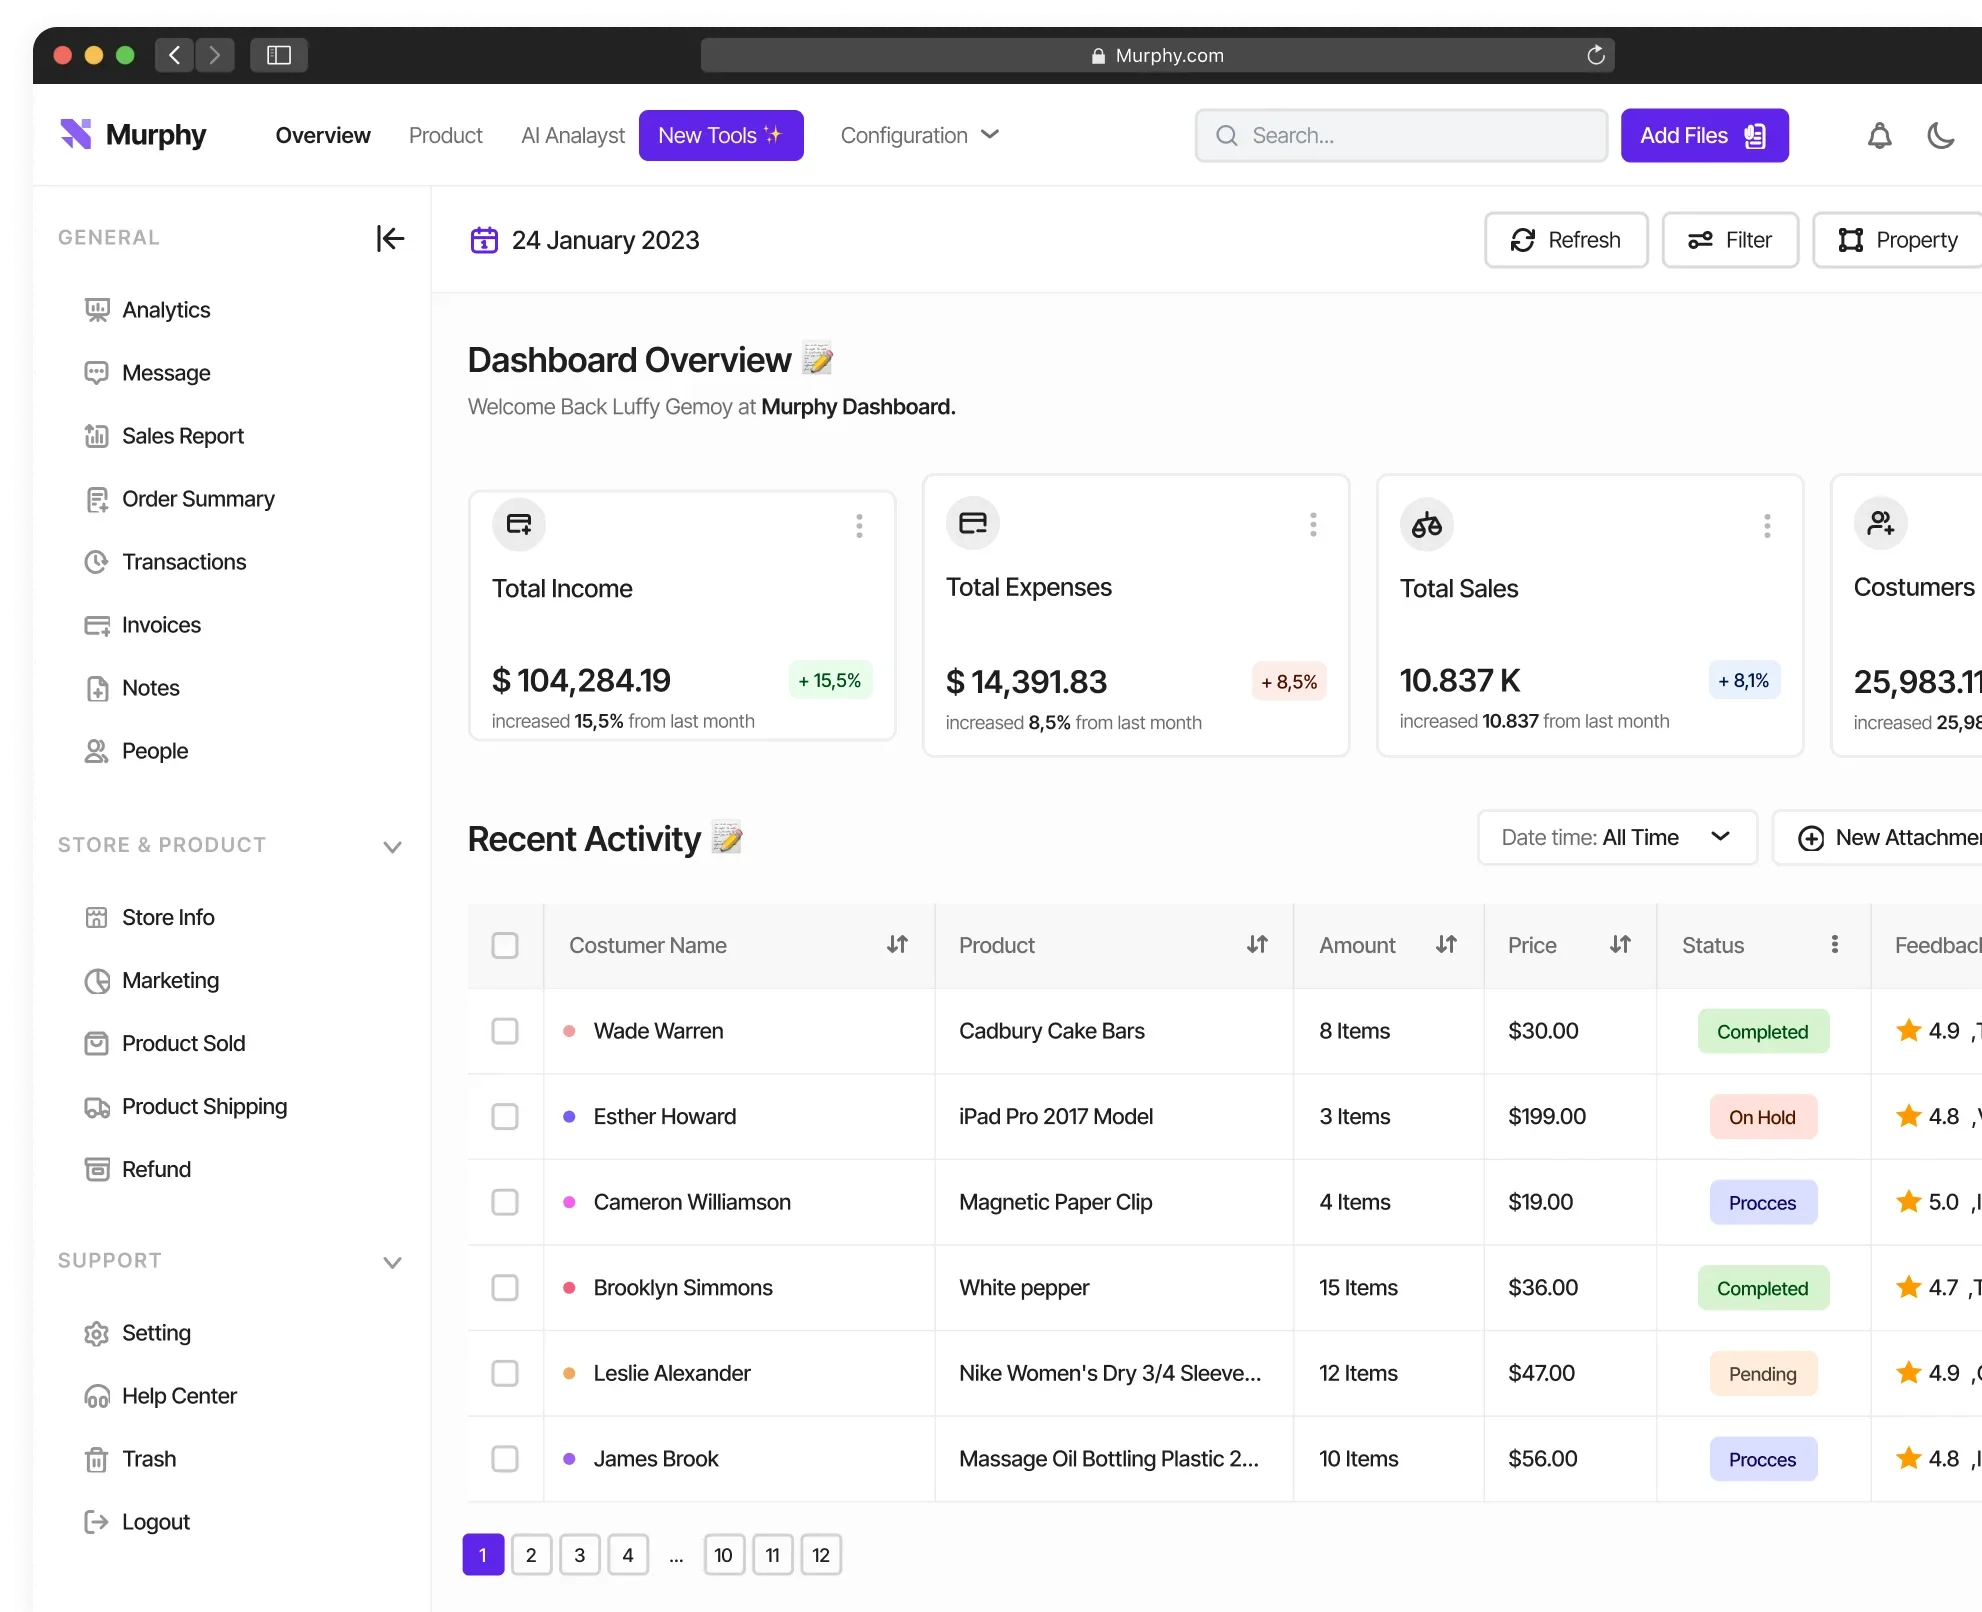Viewport: 1982px width, 1612px height.
Task: Sort the table by the Amount column arrows
Action: [x=1446, y=945]
